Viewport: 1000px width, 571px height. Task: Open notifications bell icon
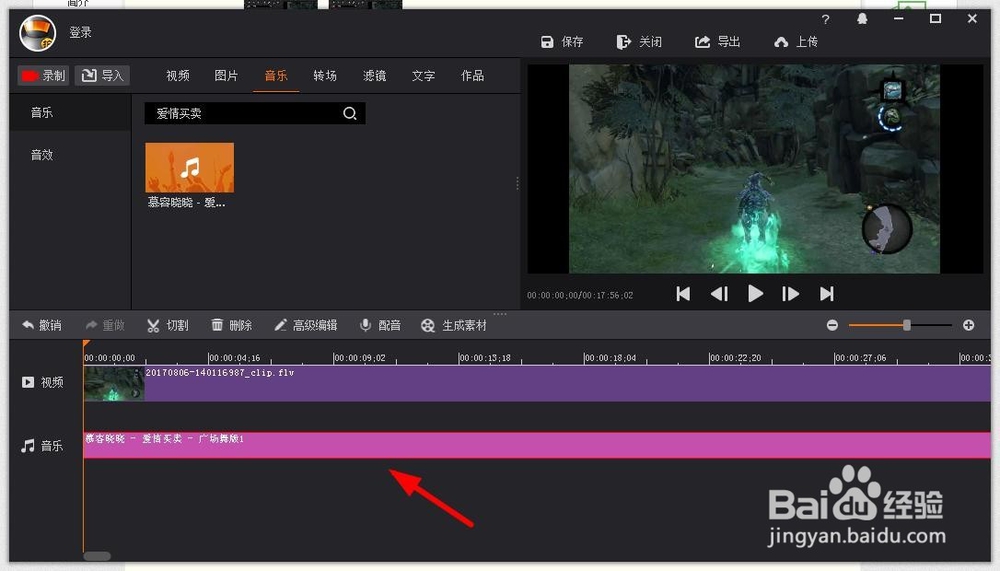point(862,19)
